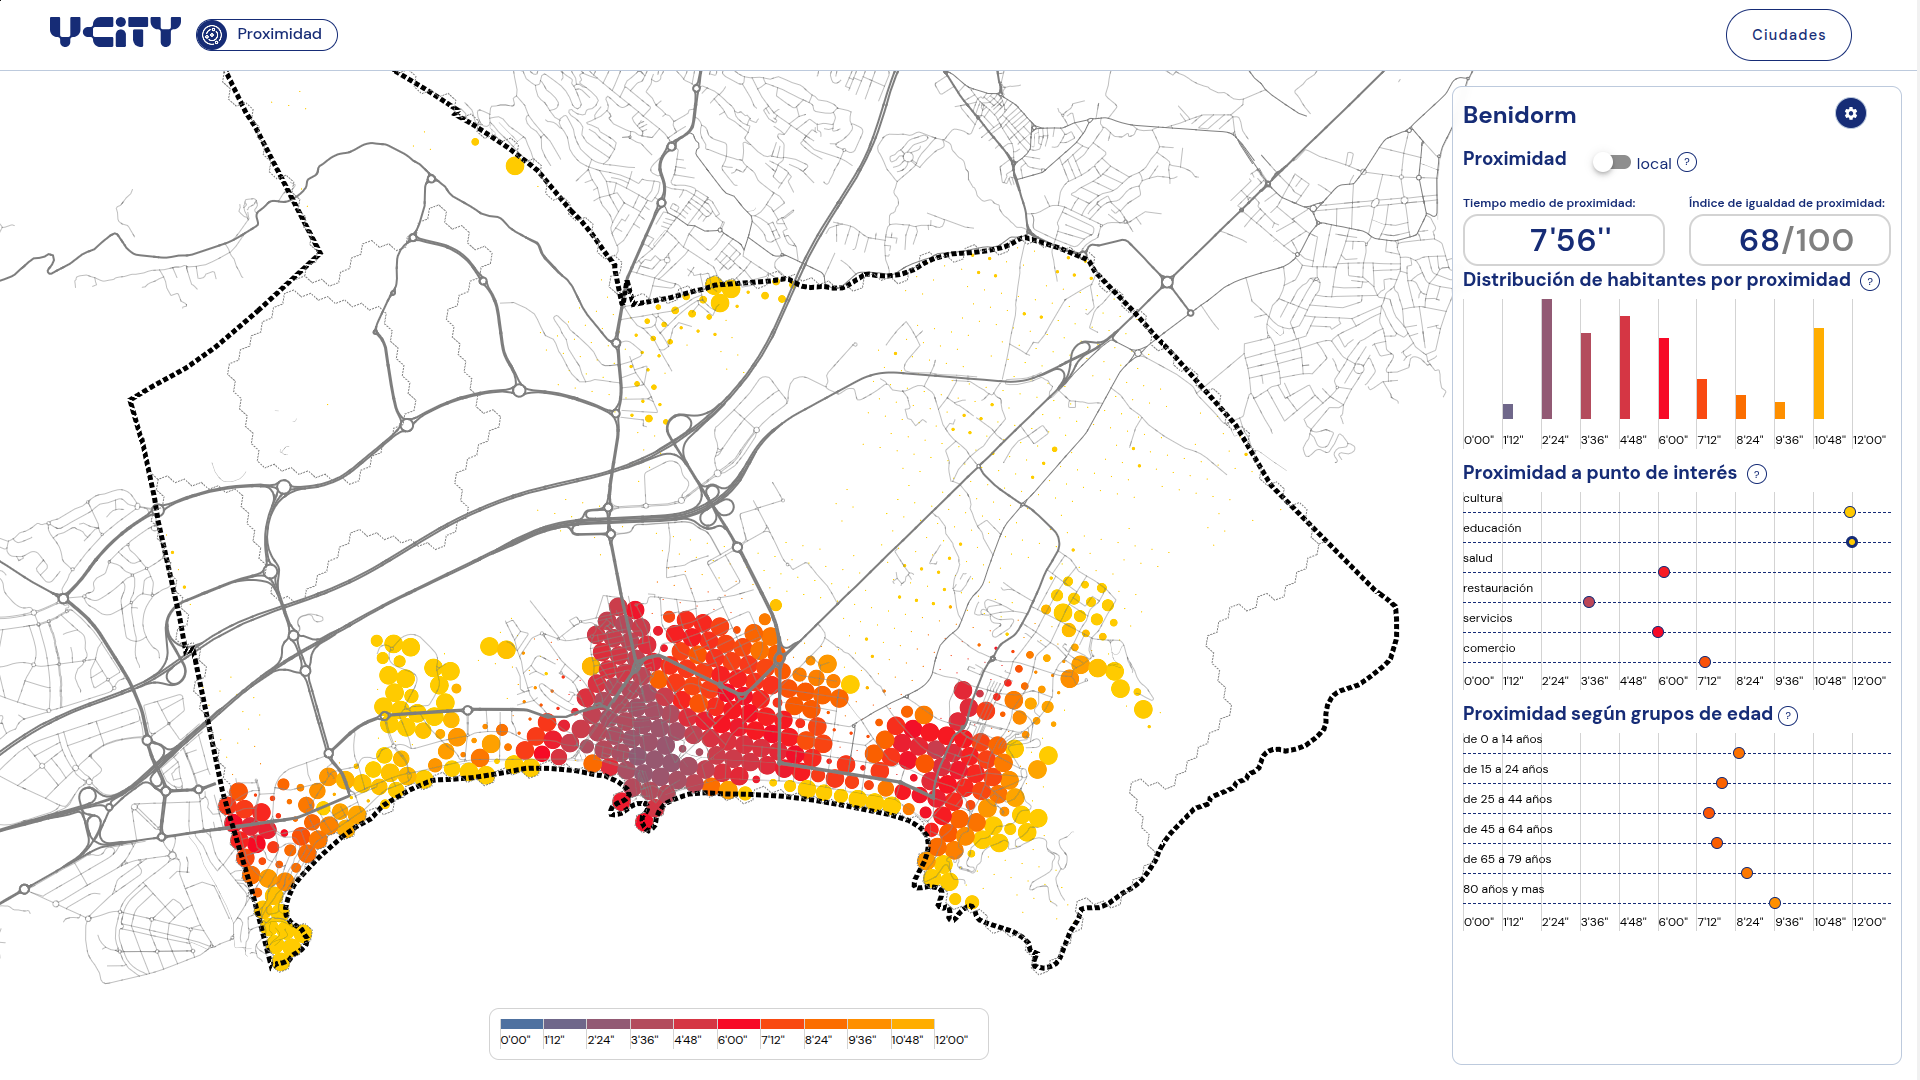Open the Ciudades menu button
Image resolution: width=1920 pixels, height=1080 pixels.
click(x=1788, y=35)
